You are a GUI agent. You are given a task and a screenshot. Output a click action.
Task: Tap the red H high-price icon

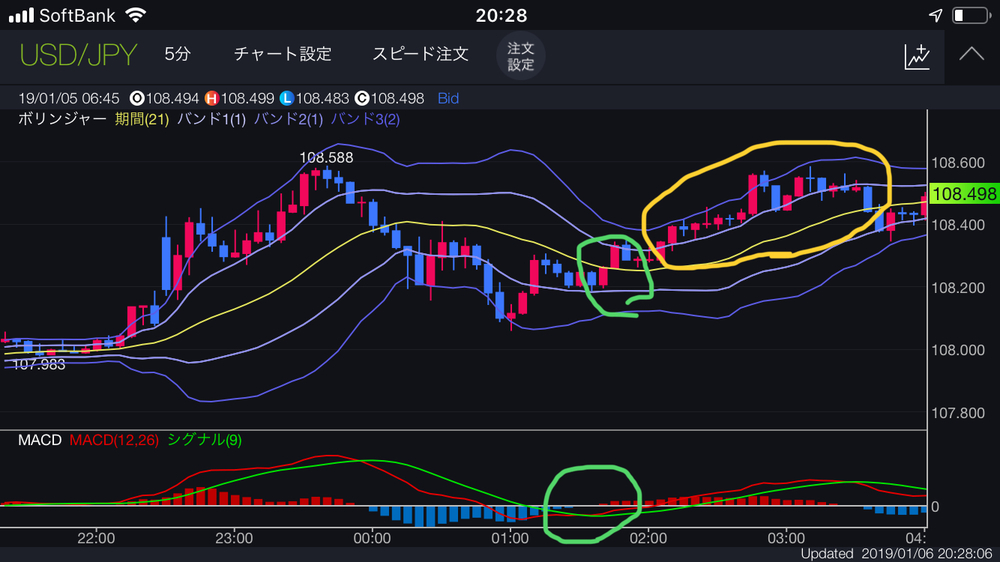click(x=211, y=98)
